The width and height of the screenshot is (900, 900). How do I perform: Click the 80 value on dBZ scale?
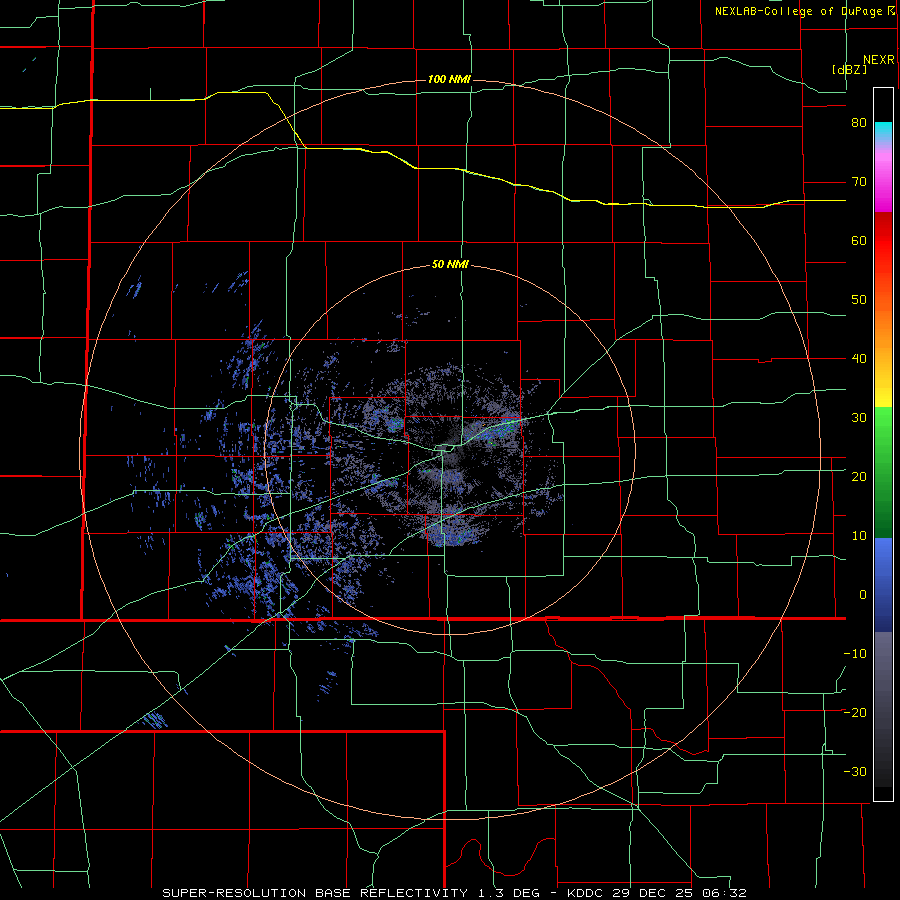(859, 123)
